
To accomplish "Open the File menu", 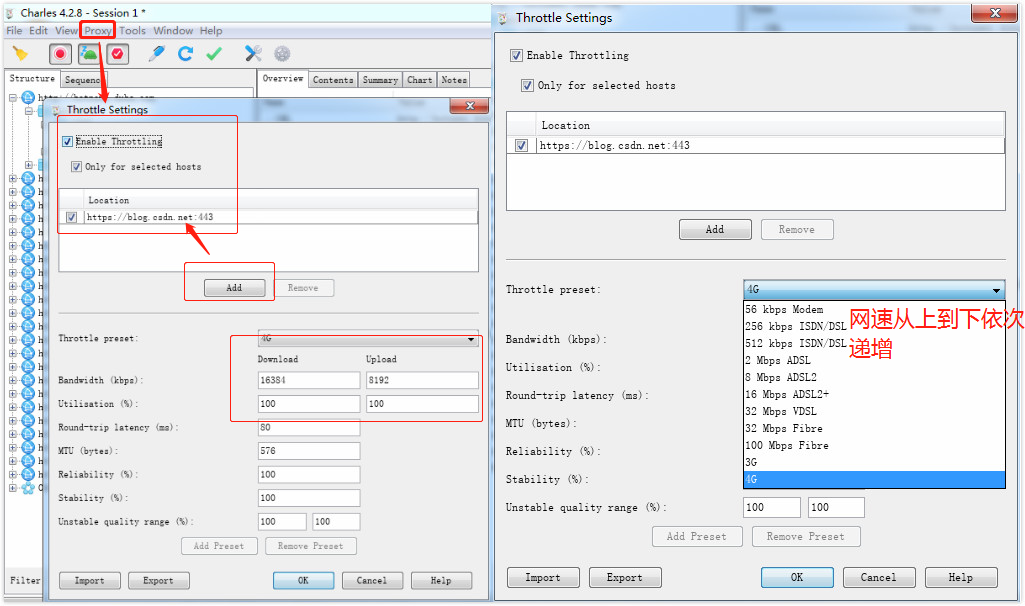I will point(14,31).
